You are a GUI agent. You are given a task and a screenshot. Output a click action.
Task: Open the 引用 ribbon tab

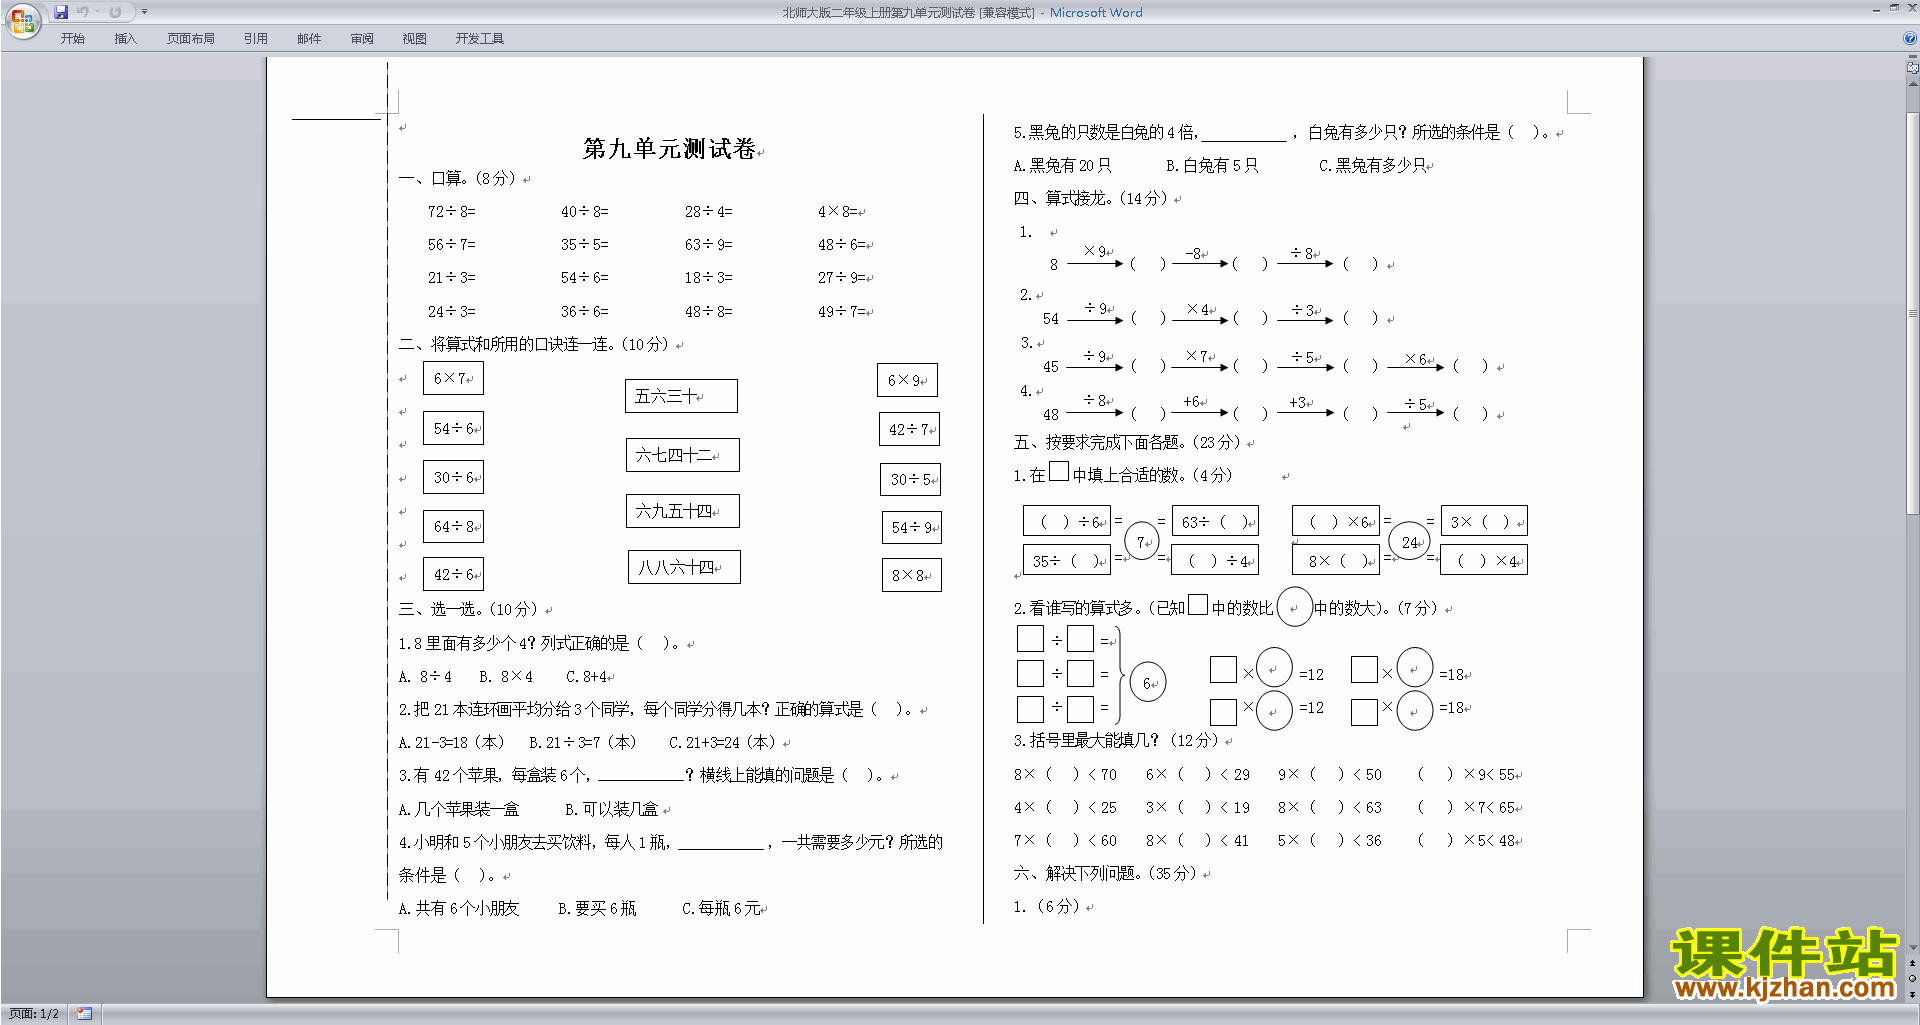tap(256, 38)
